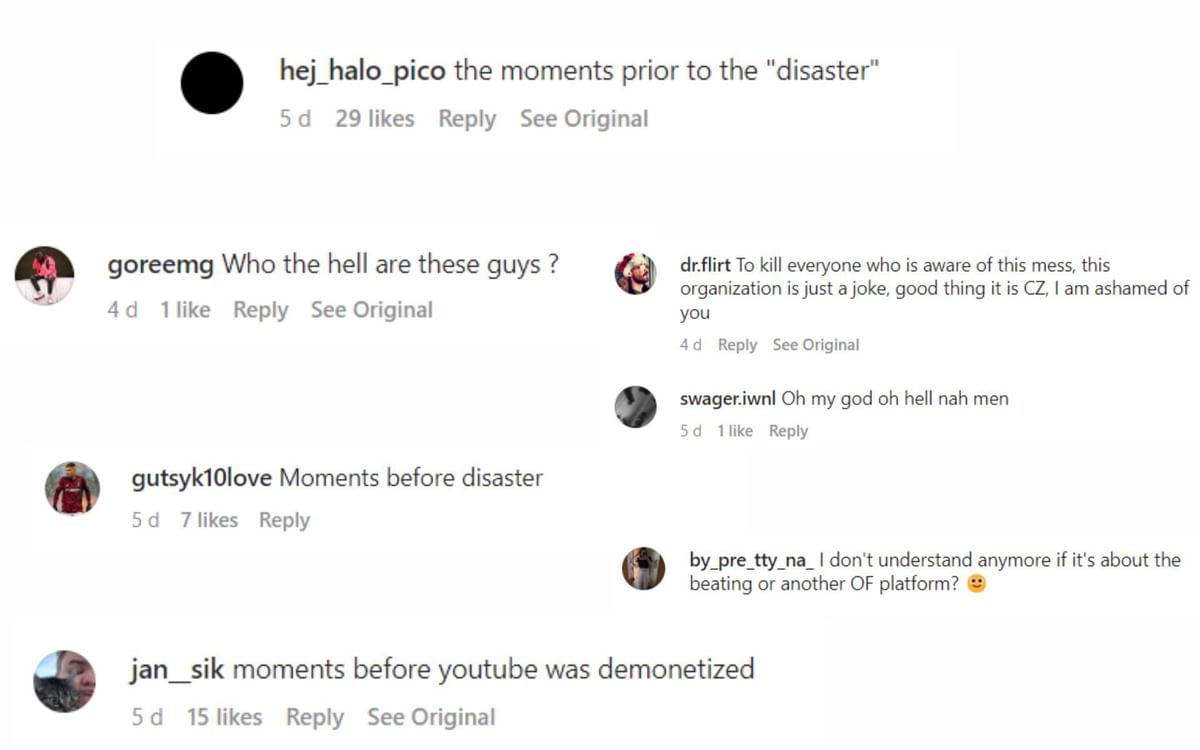1200x750 pixels.
Task: View 29 likes on hej_halo_pico's comment
Action: click(375, 119)
